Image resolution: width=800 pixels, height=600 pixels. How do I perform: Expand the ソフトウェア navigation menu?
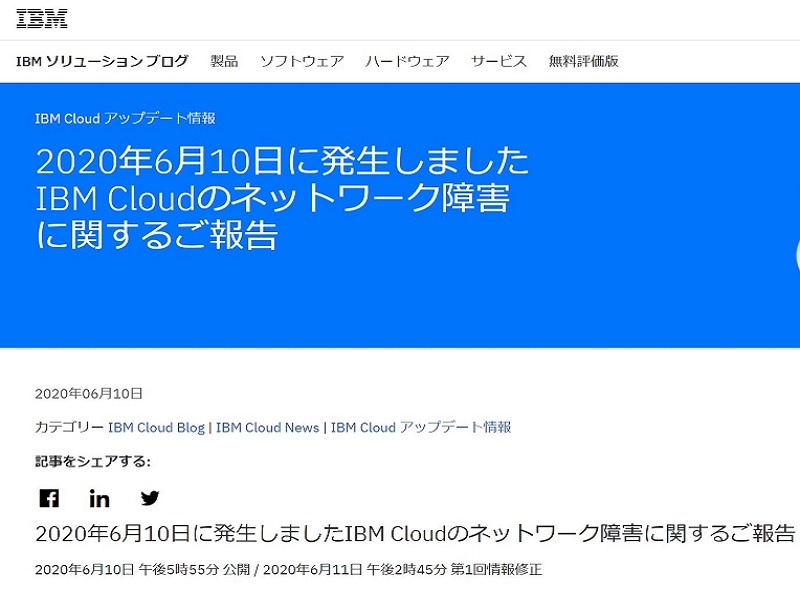pyautogui.click(x=301, y=61)
